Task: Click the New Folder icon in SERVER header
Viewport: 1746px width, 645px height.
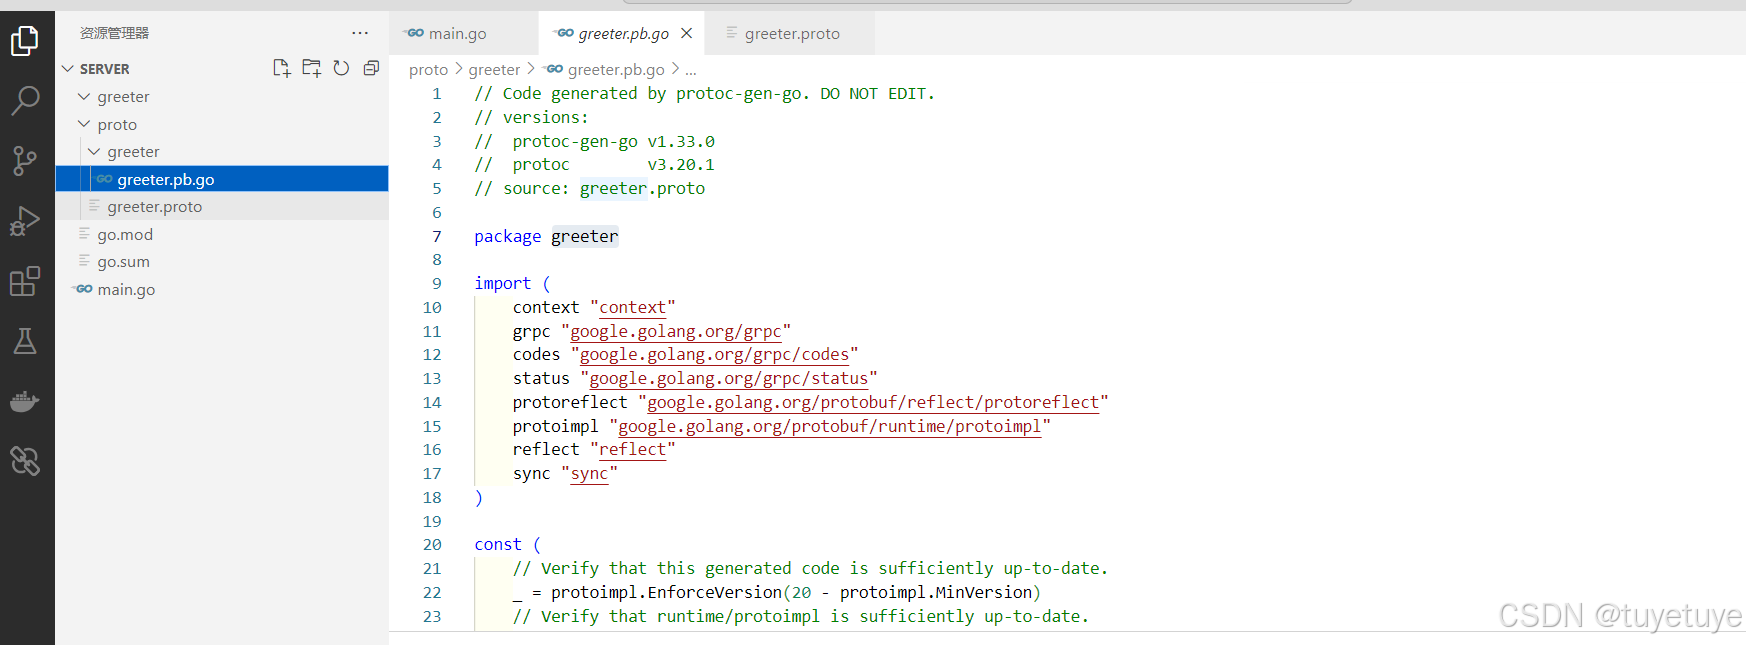Action: tap(312, 68)
